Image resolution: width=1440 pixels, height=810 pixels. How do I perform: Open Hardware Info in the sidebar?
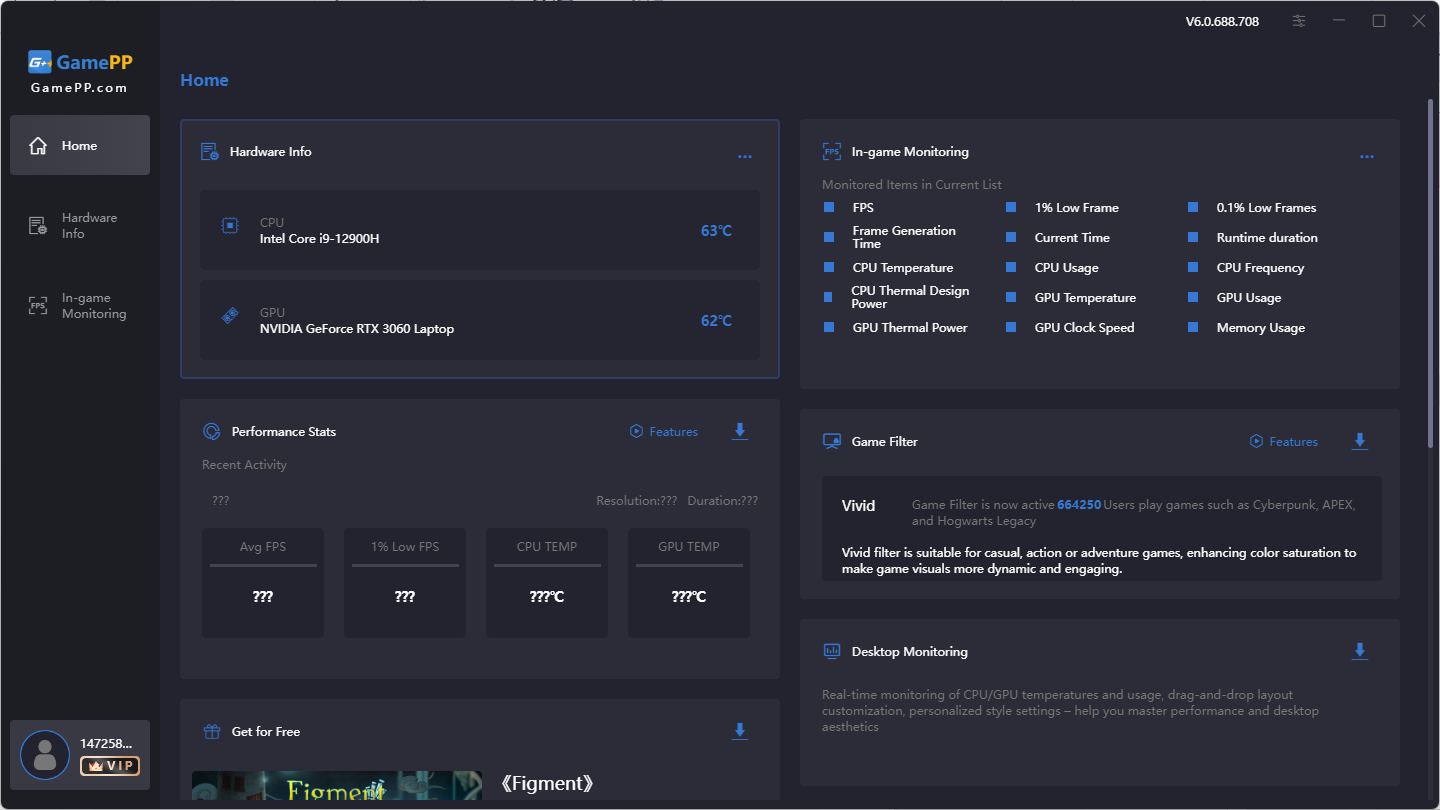point(80,225)
